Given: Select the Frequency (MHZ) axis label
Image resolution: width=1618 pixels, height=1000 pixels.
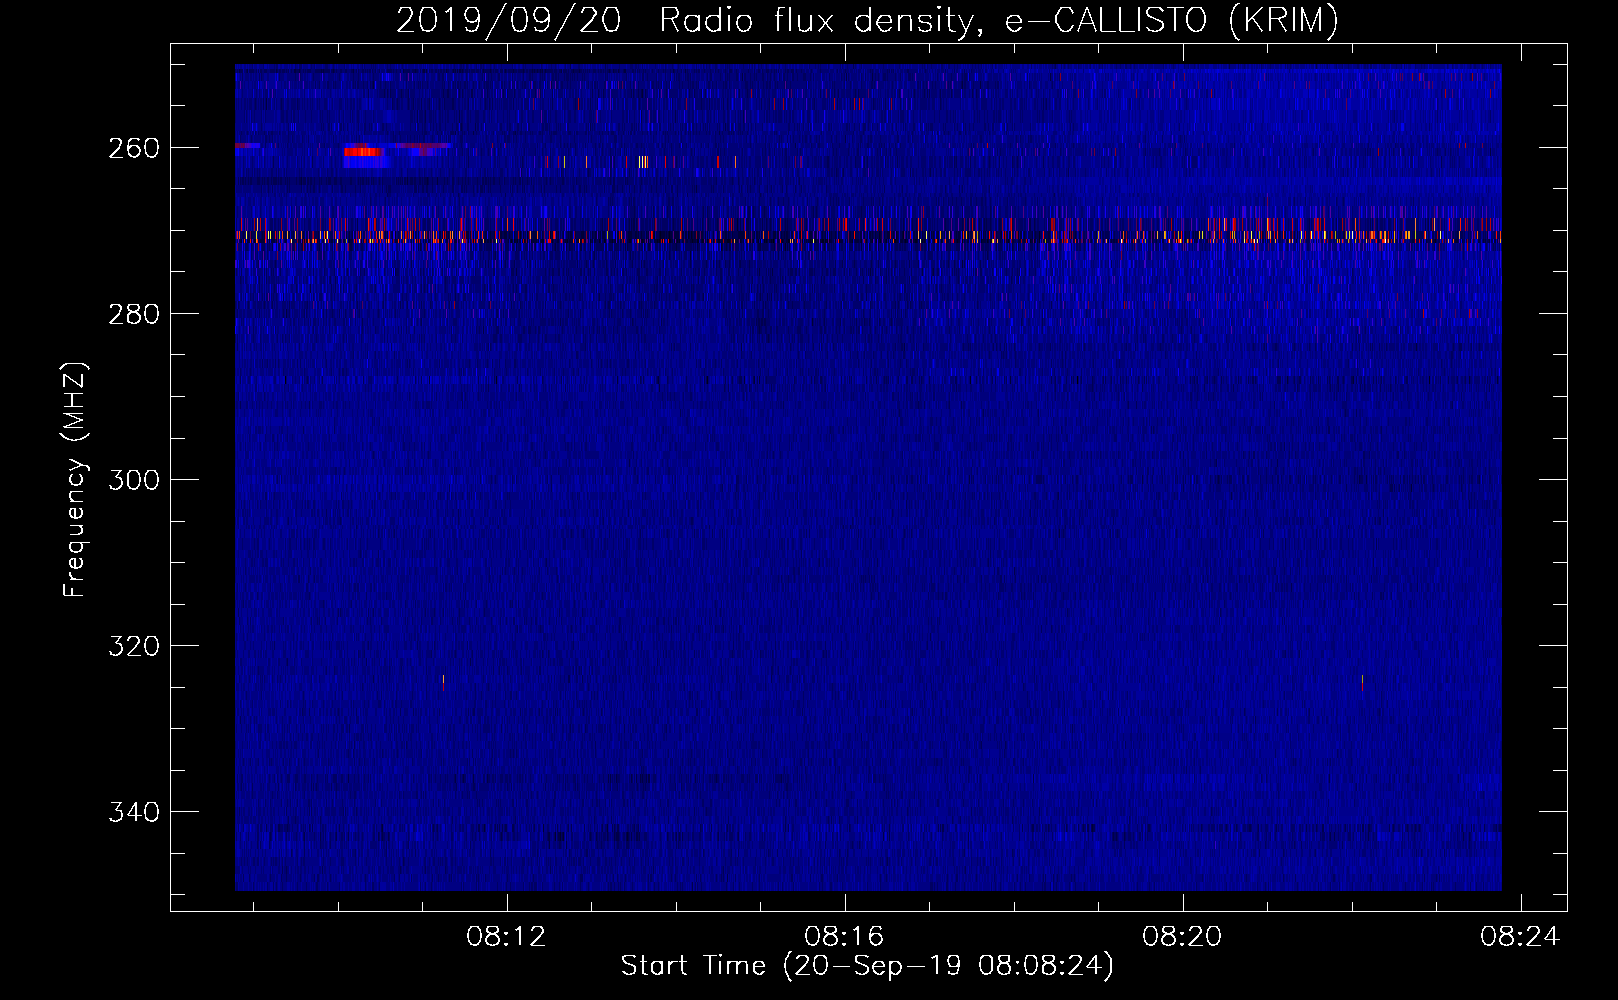Looking at the screenshot, I should [x=75, y=479].
